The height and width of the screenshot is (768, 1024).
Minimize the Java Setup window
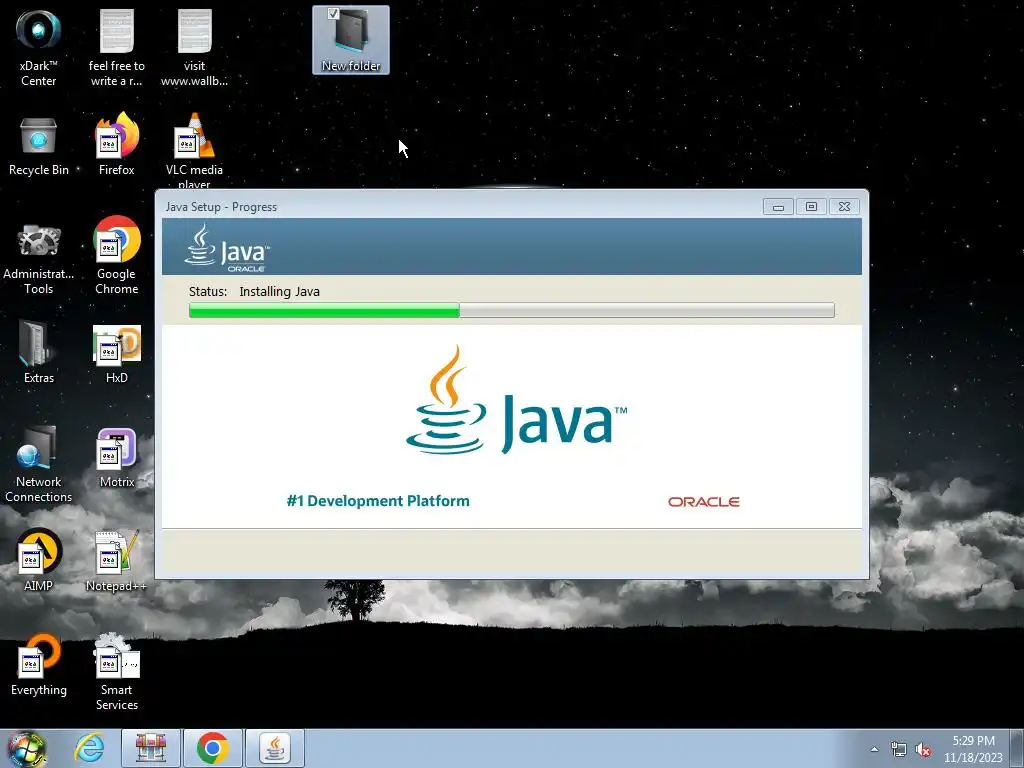[x=778, y=207]
